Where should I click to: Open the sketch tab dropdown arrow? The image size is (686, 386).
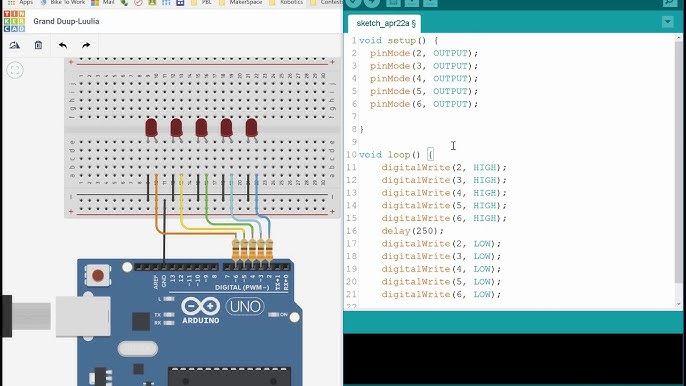pyautogui.click(x=668, y=21)
